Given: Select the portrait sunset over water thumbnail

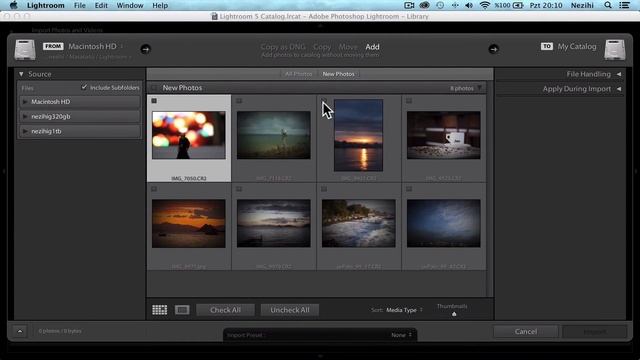Looking at the screenshot, I should pyautogui.click(x=358, y=135).
